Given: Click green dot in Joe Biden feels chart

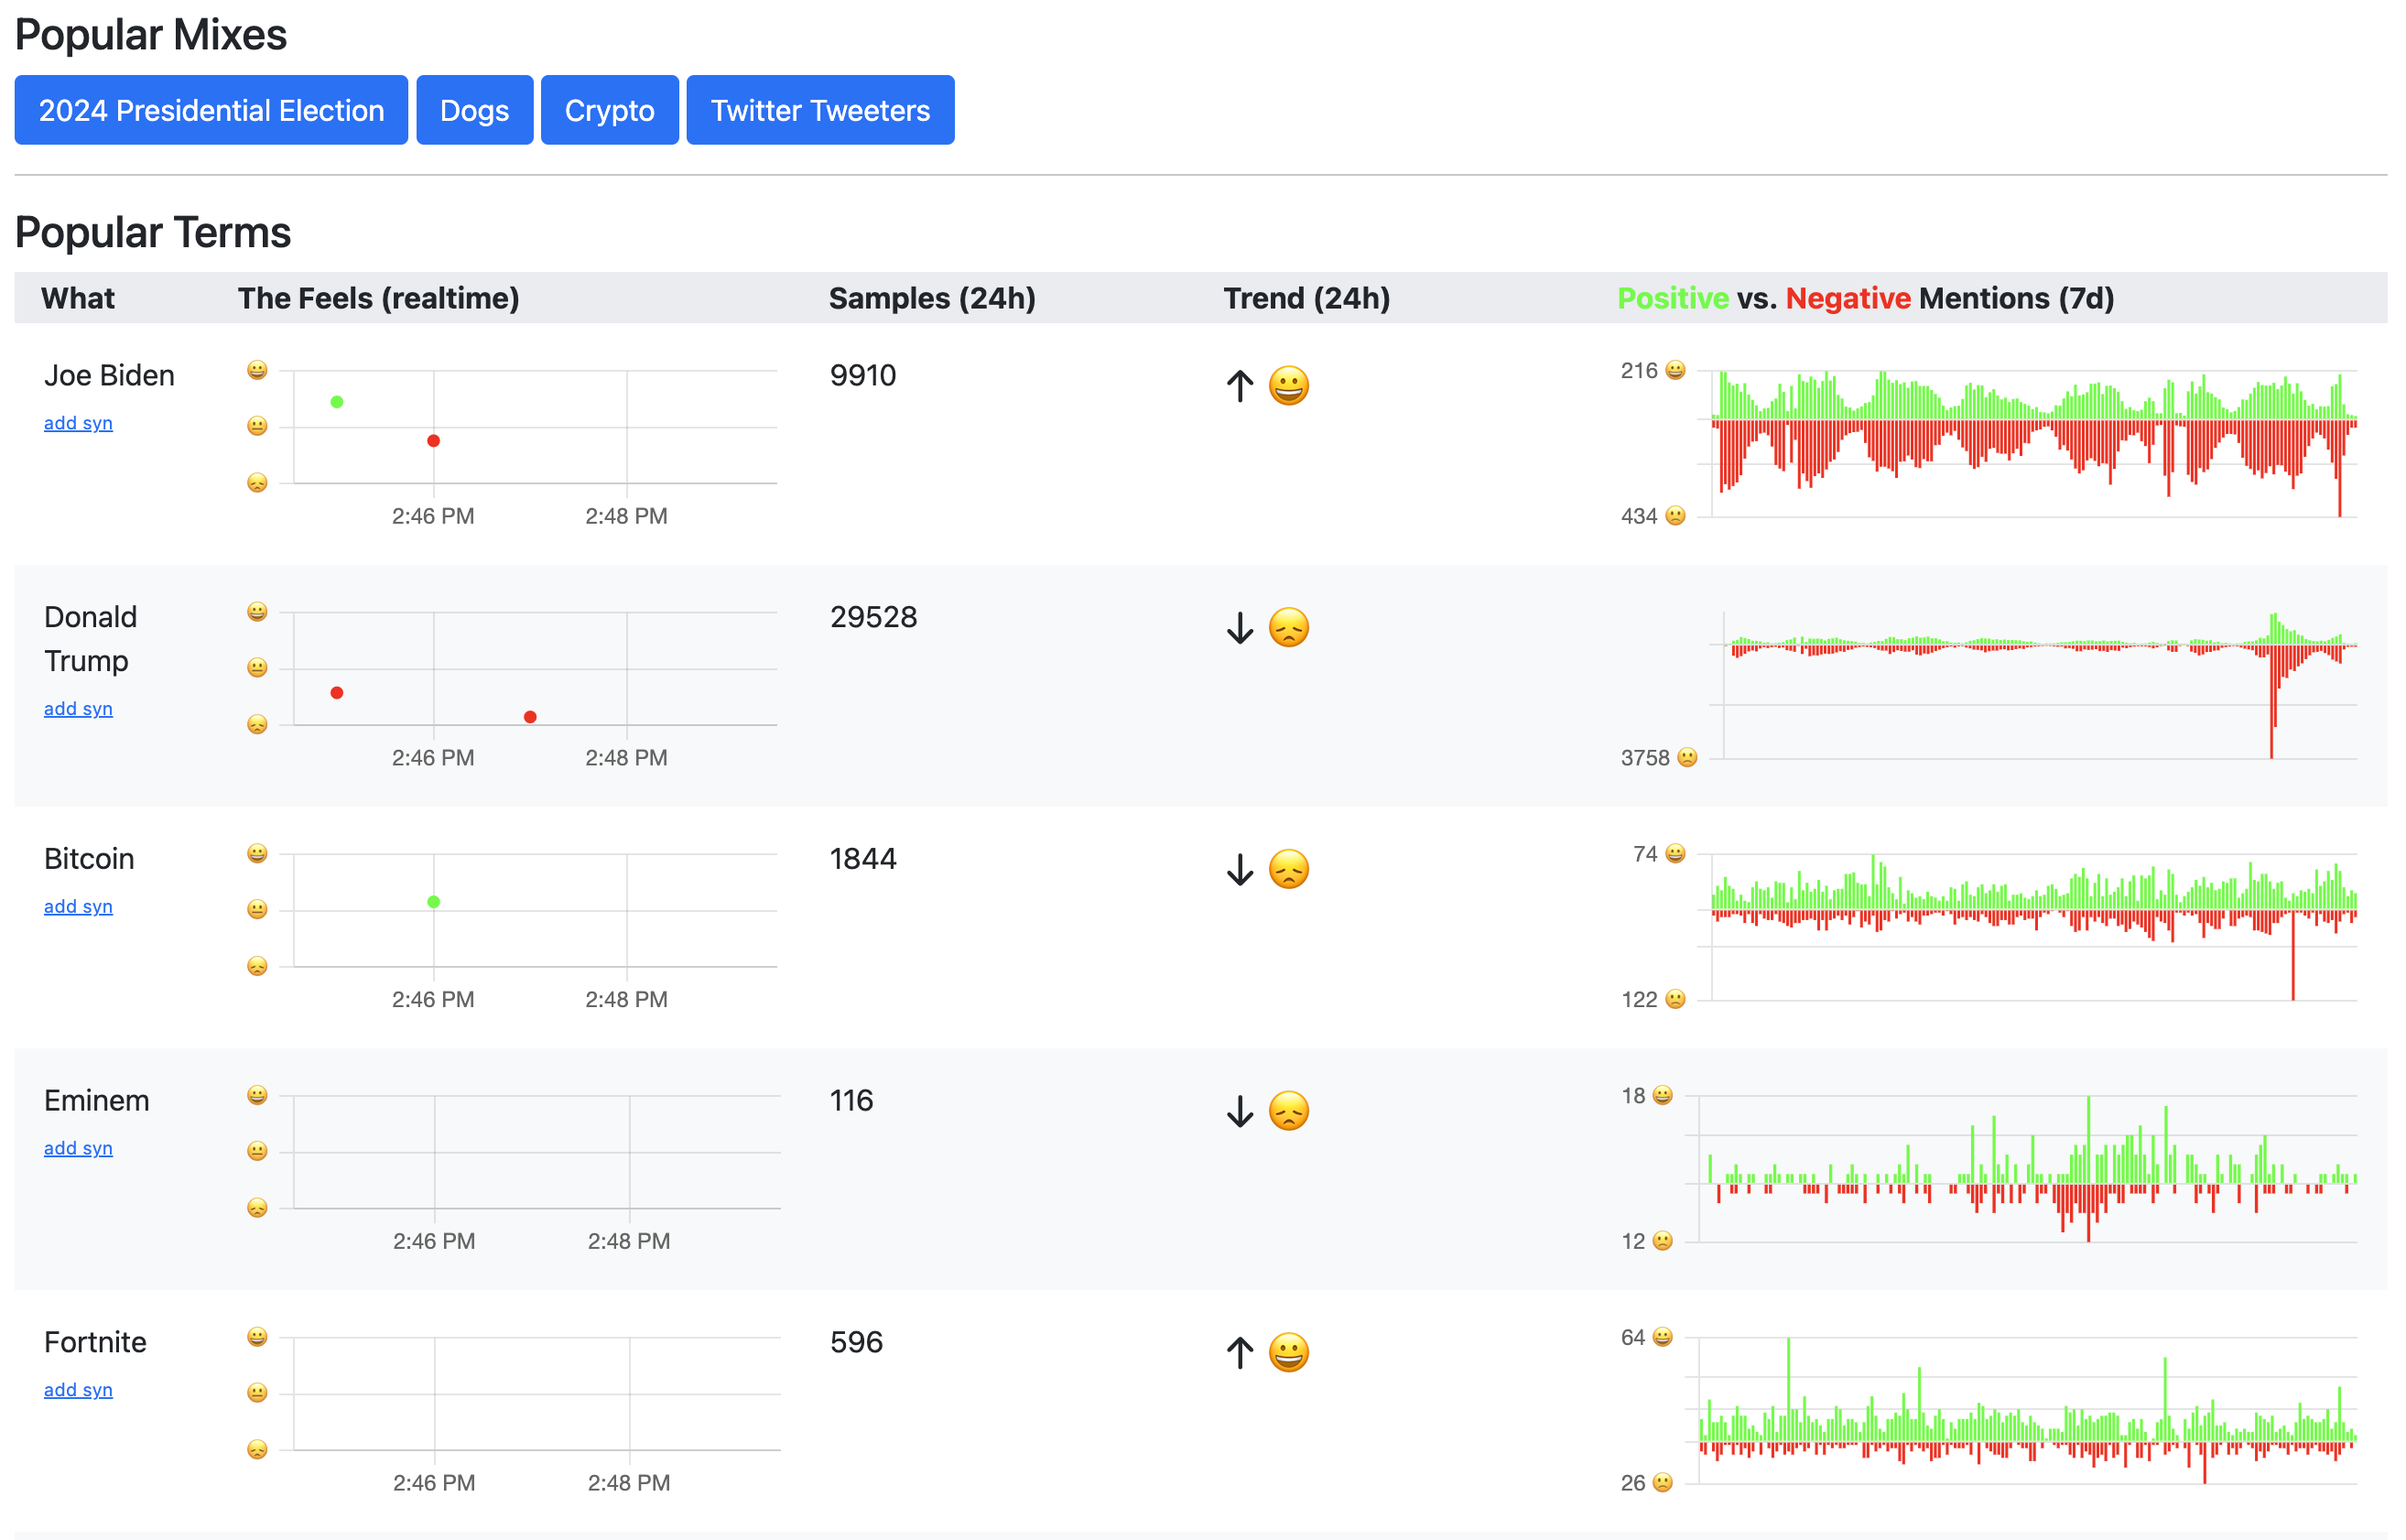Looking at the screenshot, I should [337, 402].
